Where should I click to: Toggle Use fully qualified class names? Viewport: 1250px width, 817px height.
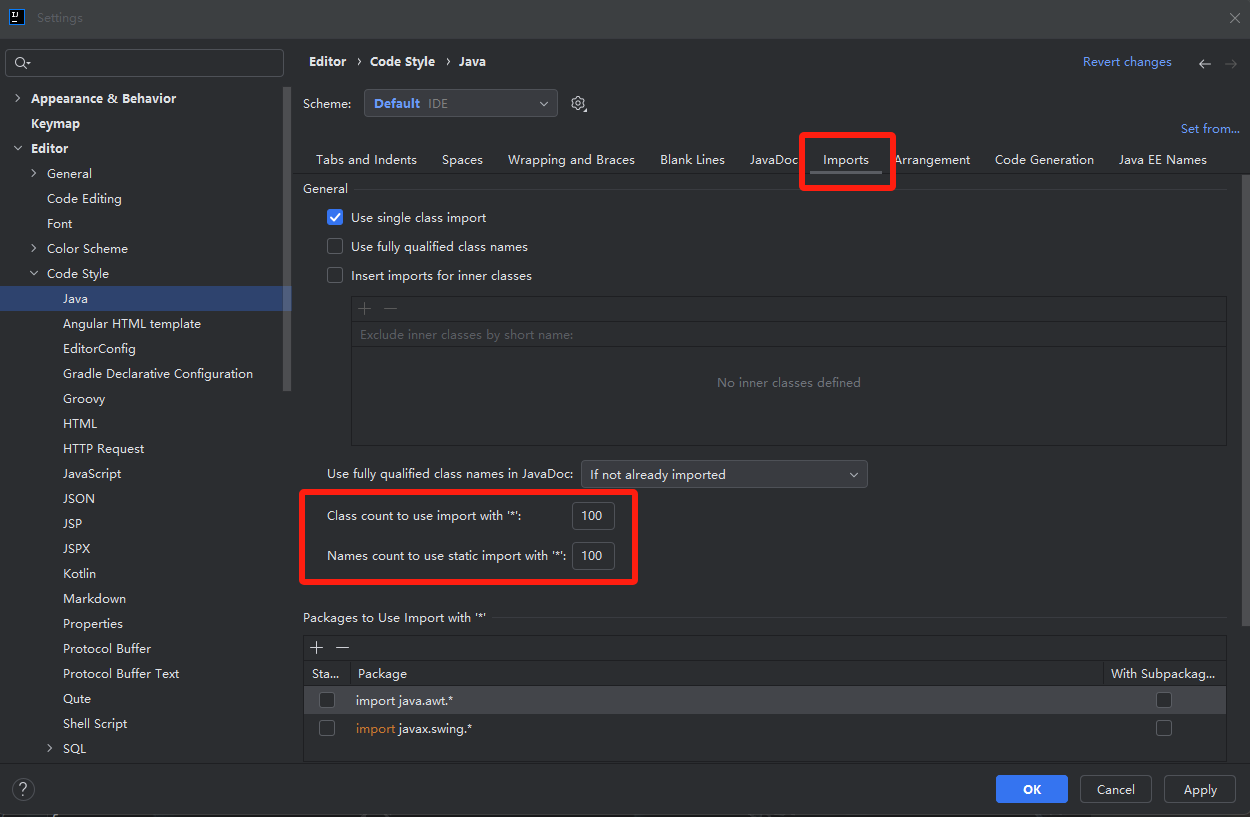click(335, 246)
